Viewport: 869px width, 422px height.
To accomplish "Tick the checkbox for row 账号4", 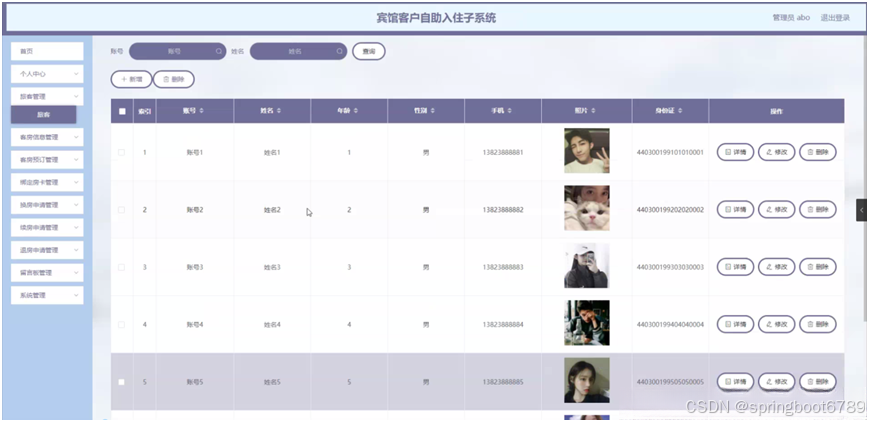I will pyautogui.click(x=122, y=324).
